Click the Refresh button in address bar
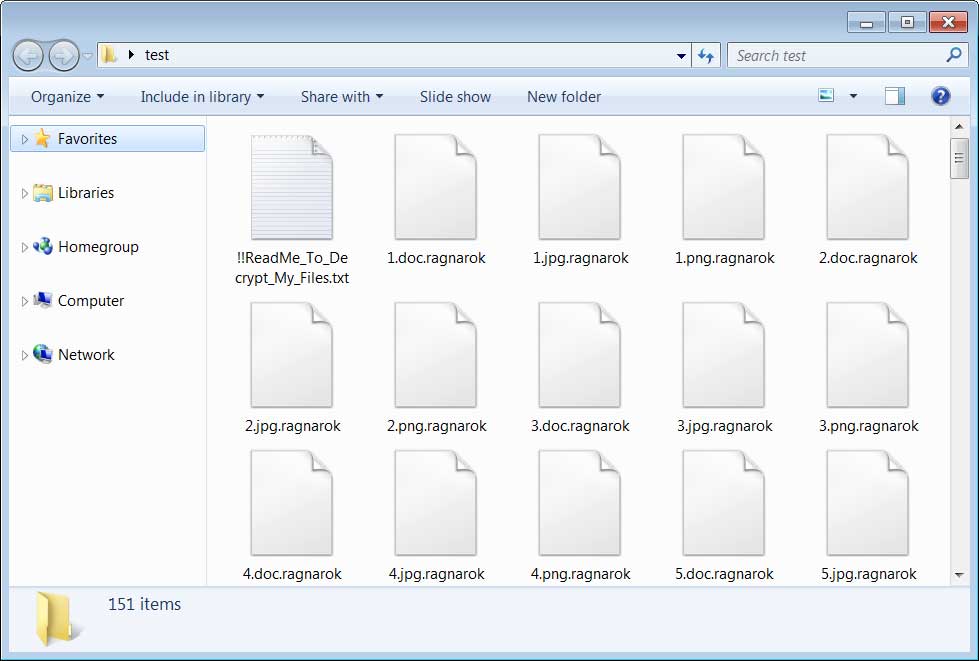This screenshot has height=661, width=979. [x=706, y=55]
